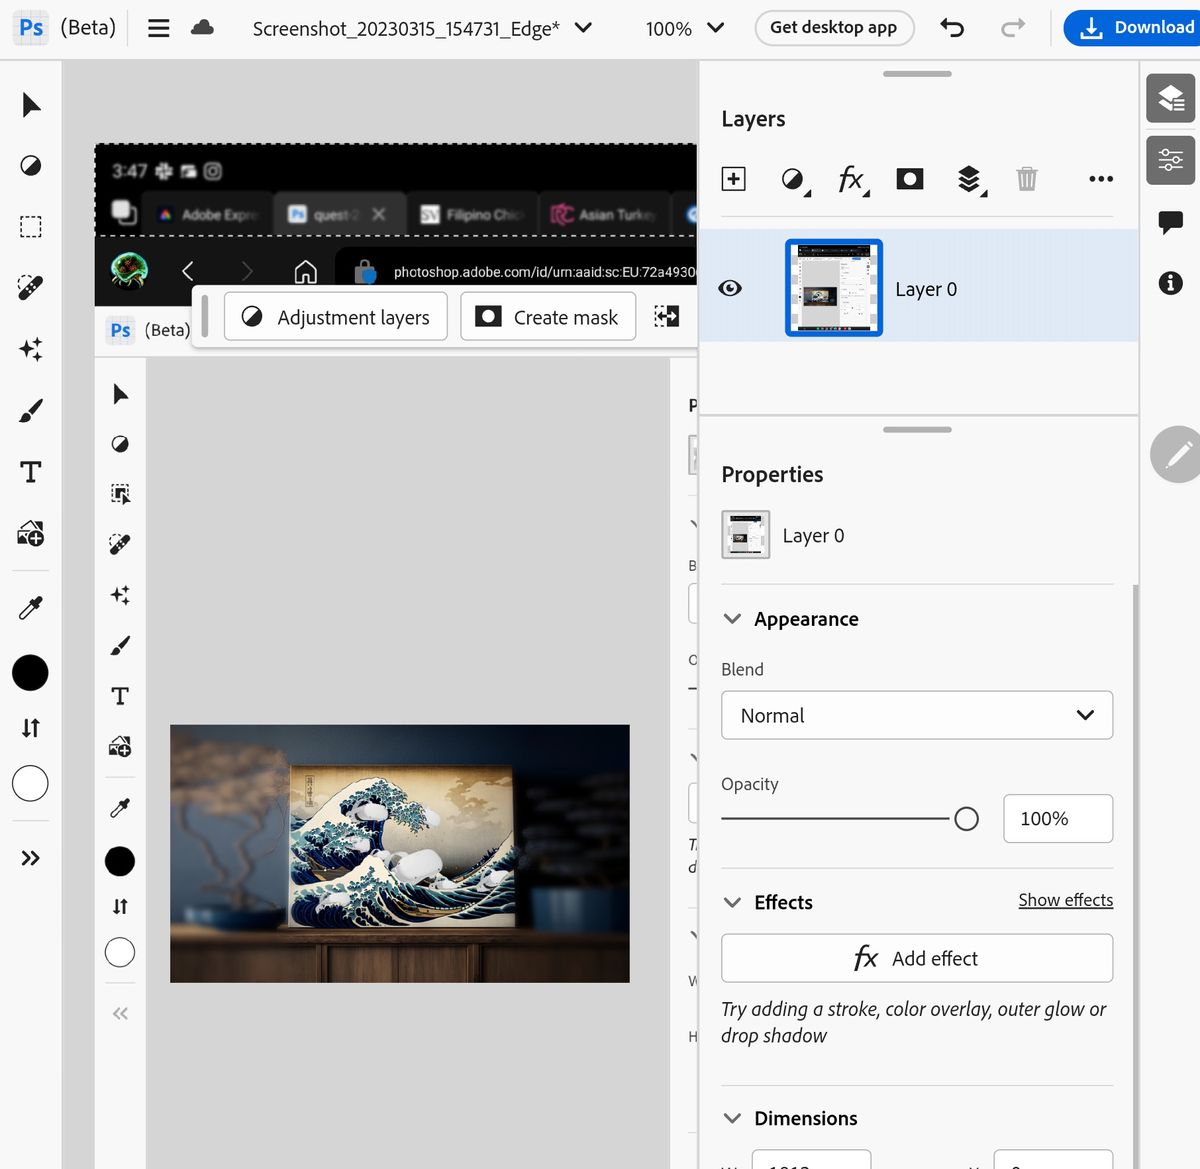Click Get desktop app button
Viewport: 1200px width, 1169px height.
click(x=833, y=28)
